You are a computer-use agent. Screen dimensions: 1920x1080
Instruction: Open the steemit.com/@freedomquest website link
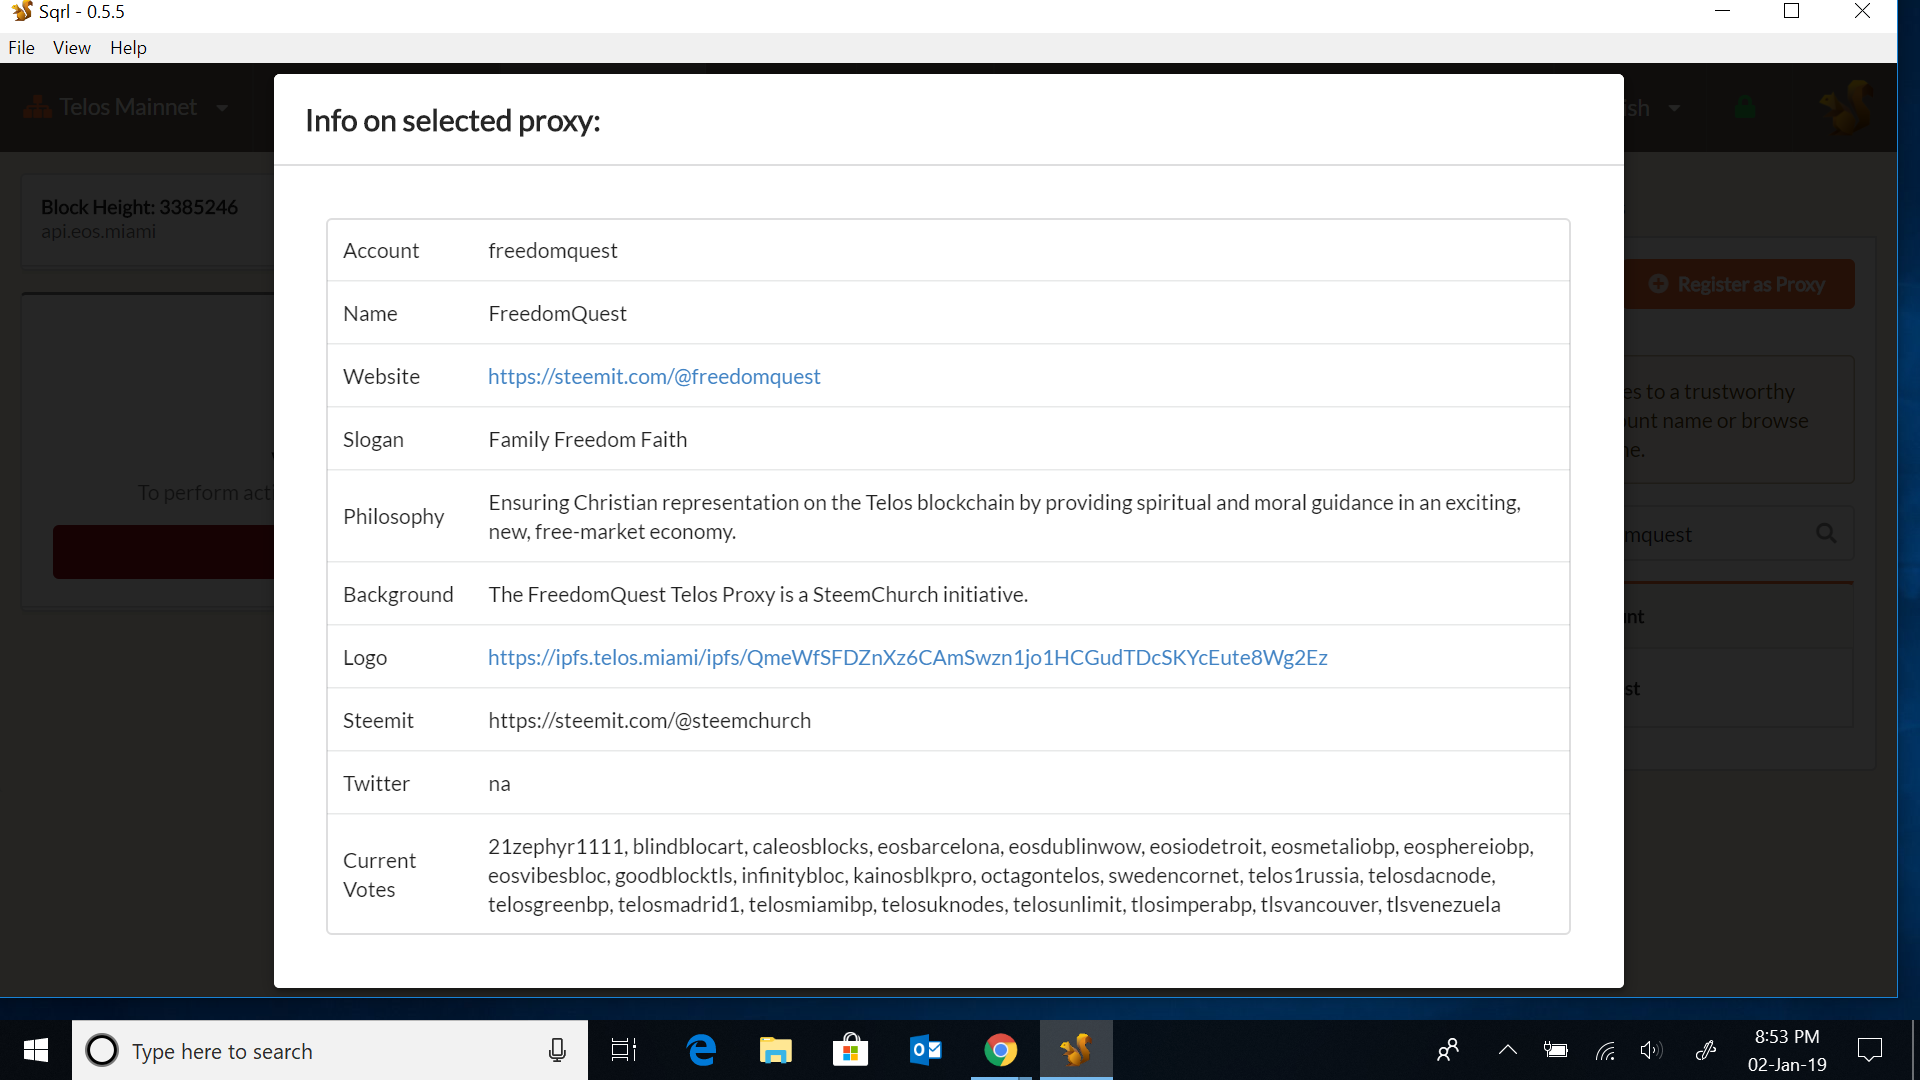point(654,376)
